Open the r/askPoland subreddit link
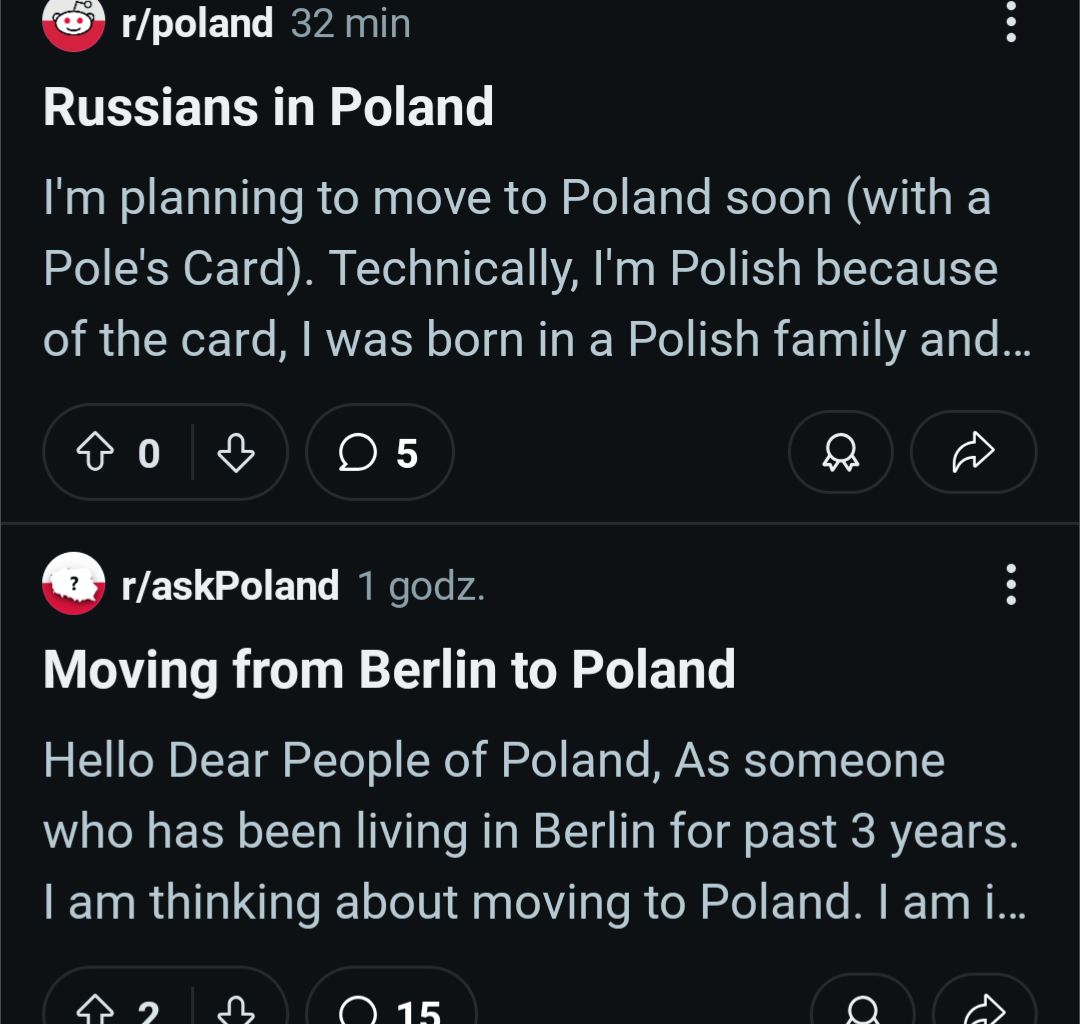The width and height of the screenshot is (1080, 1024). coord(230,585)
